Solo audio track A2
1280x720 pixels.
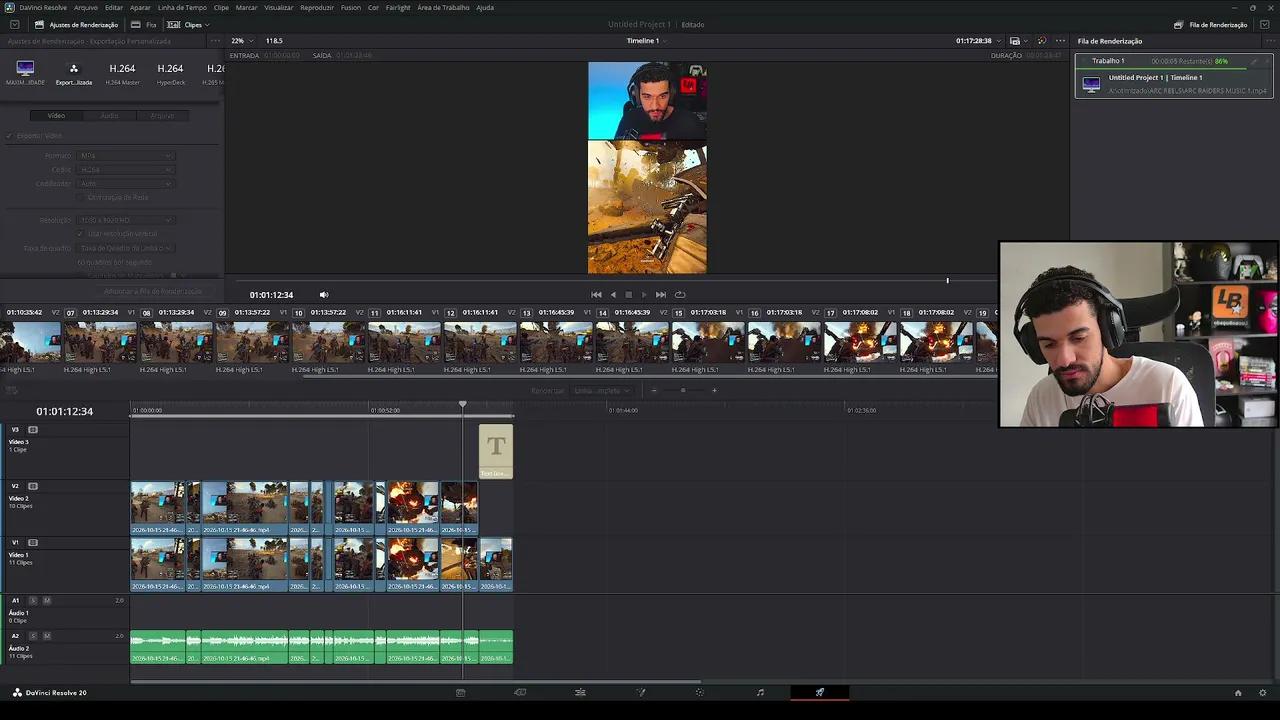(x=33, y=636)
